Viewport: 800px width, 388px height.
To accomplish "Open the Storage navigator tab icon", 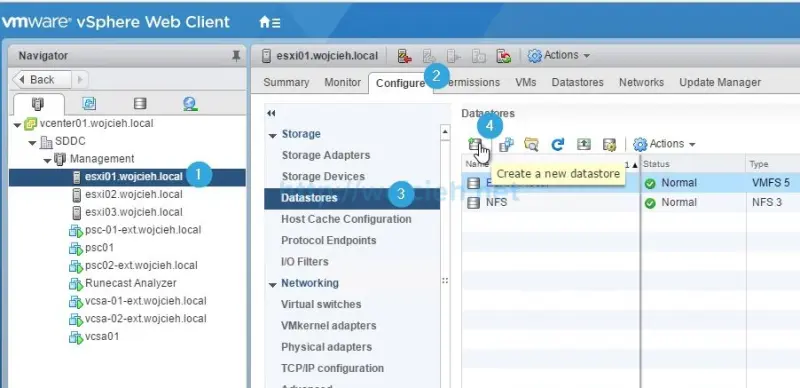I will pos(140,104).
